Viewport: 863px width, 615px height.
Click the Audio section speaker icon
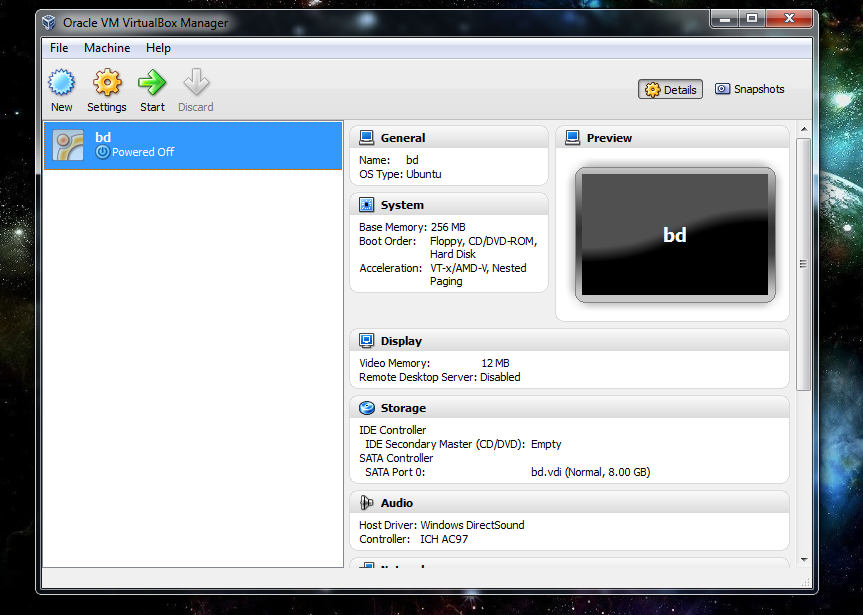[x=367, y=503]
